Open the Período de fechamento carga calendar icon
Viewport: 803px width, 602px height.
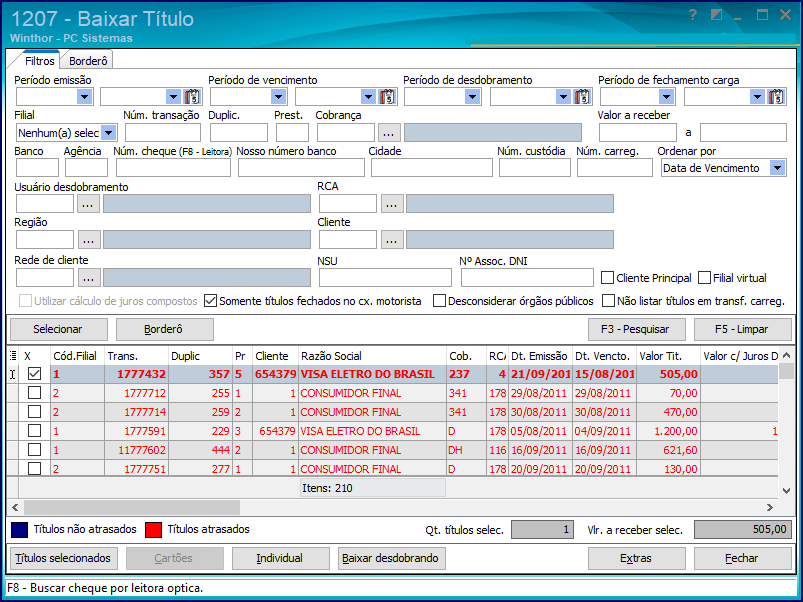click(x=776, y=96)
